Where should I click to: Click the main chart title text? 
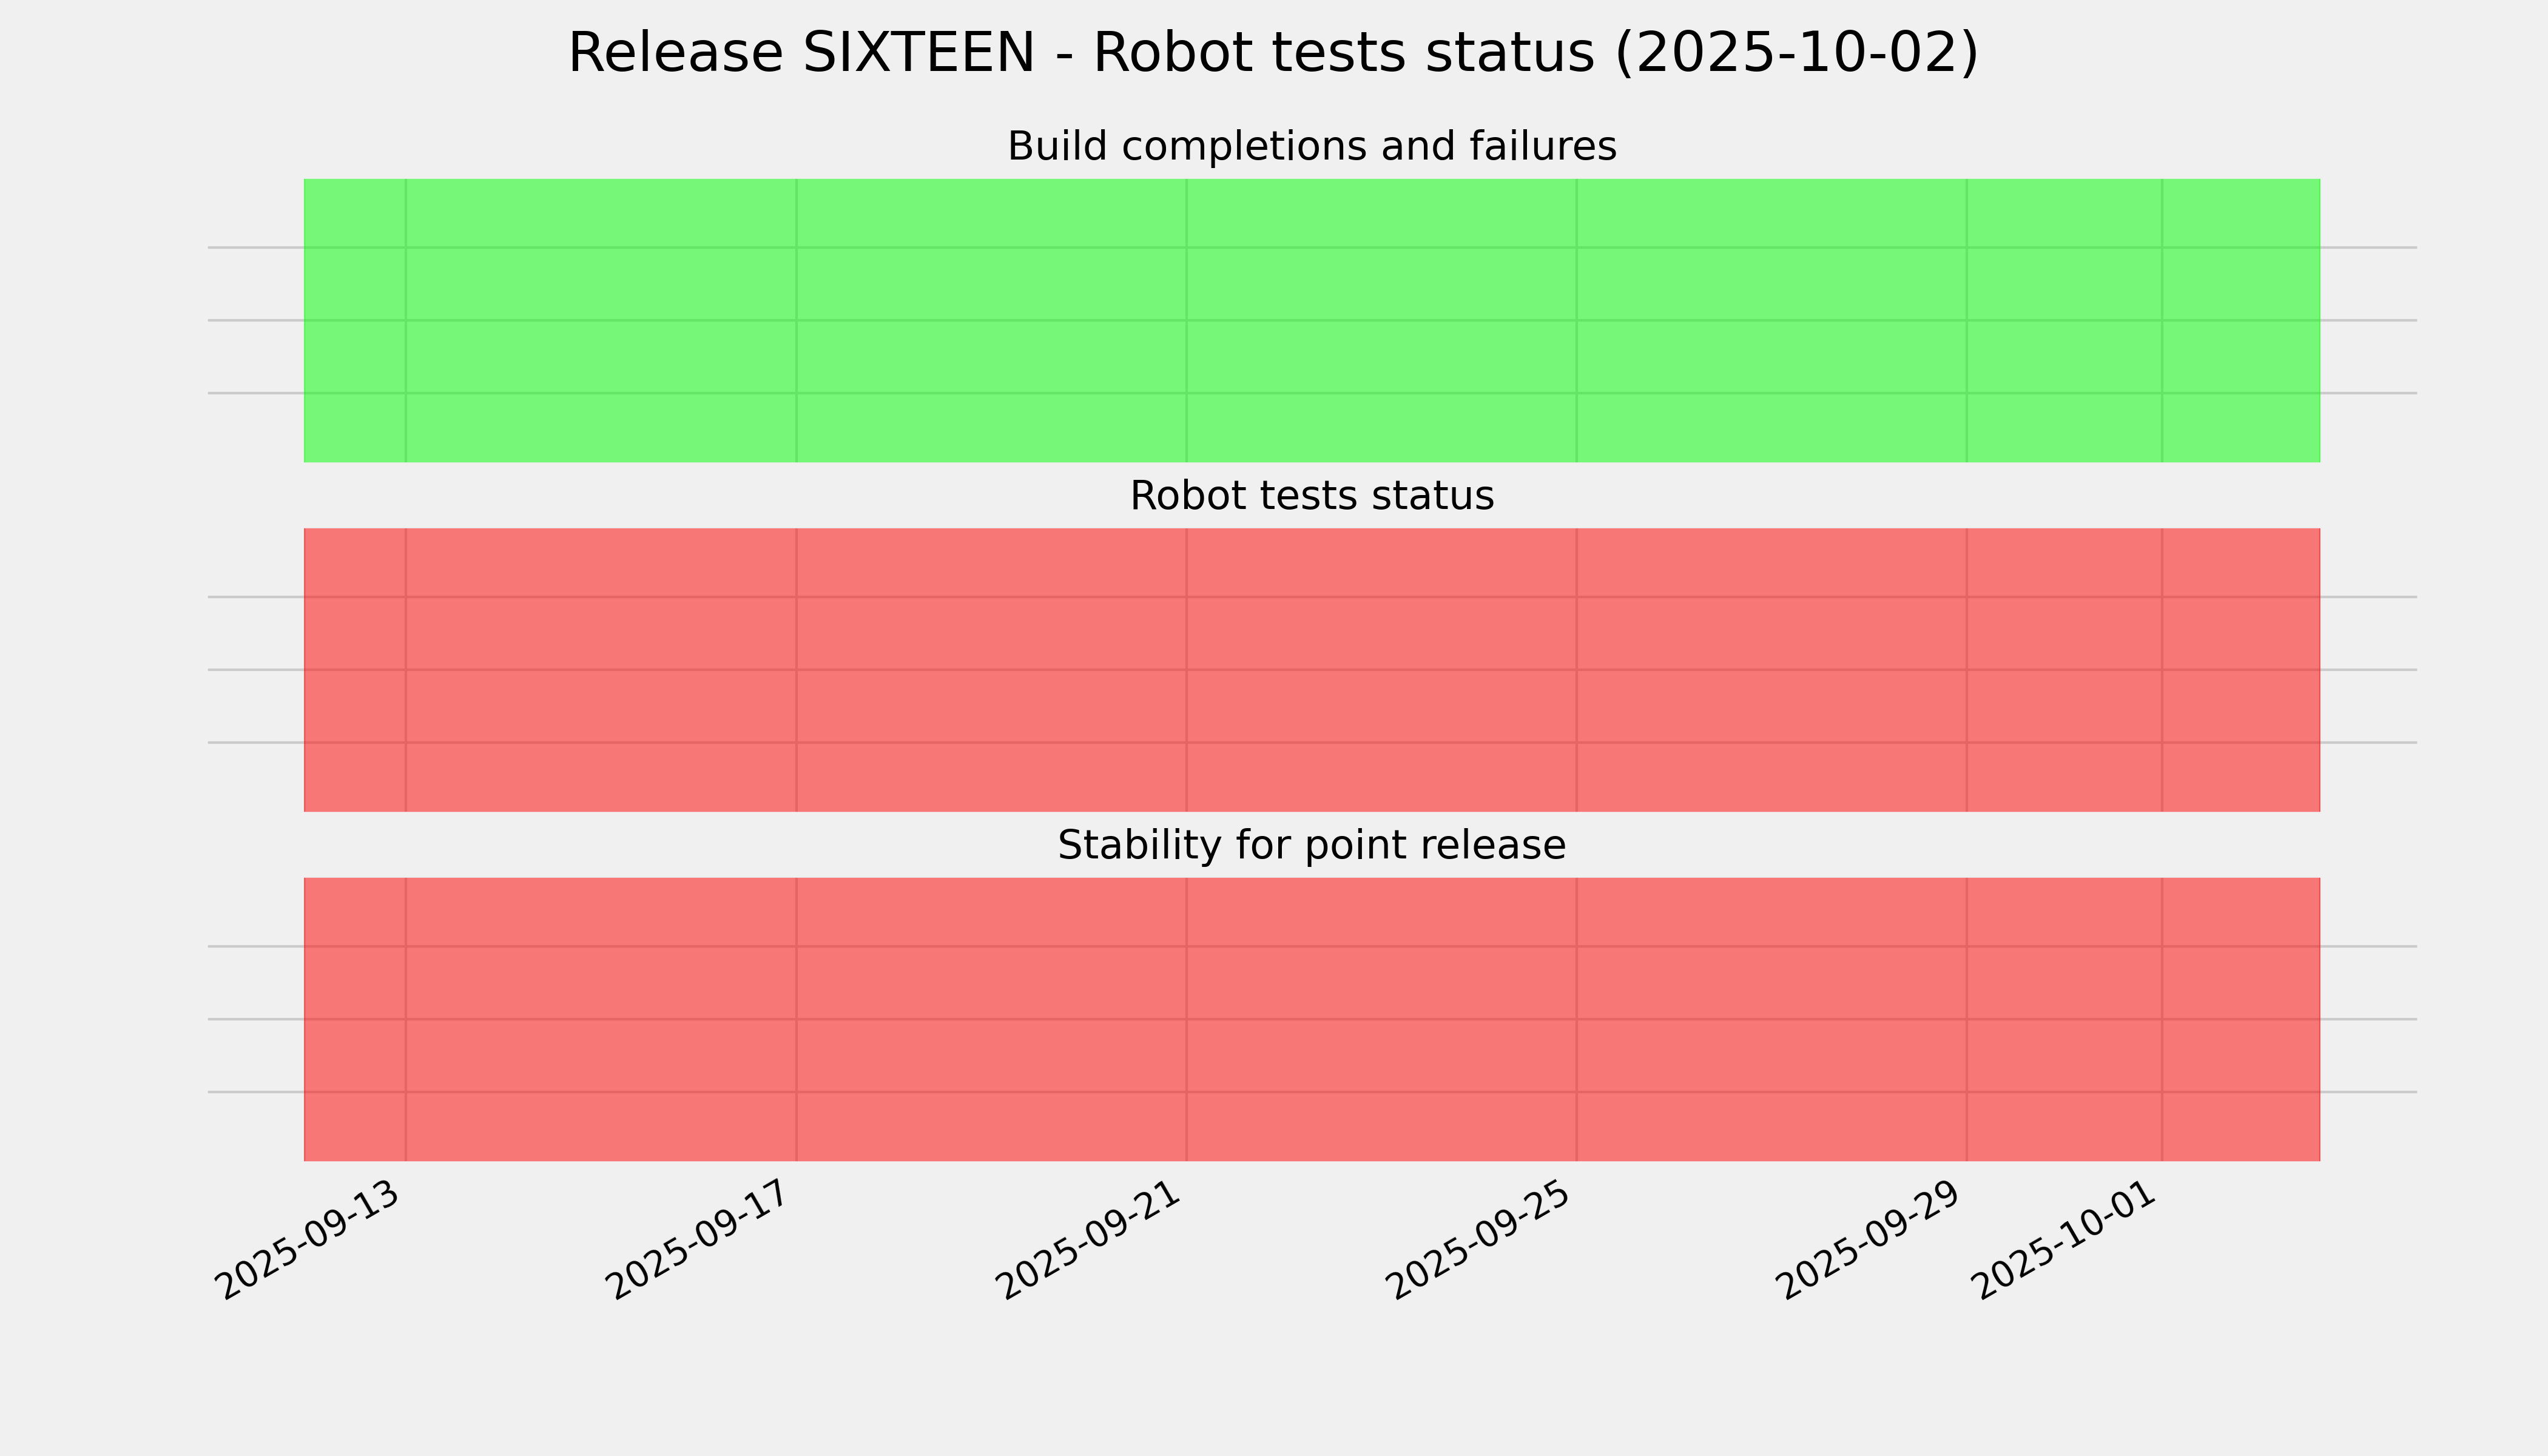1272,53
